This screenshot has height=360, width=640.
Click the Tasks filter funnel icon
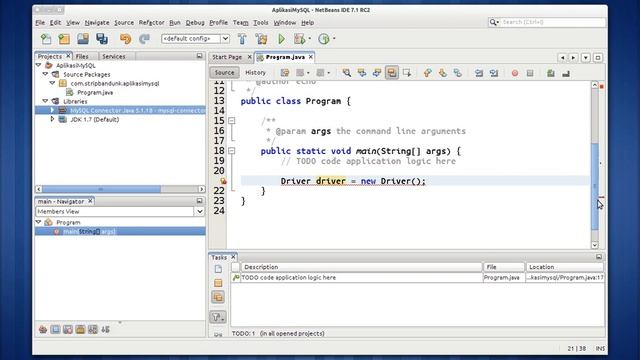pyautogui.click(x=218, y=317)
